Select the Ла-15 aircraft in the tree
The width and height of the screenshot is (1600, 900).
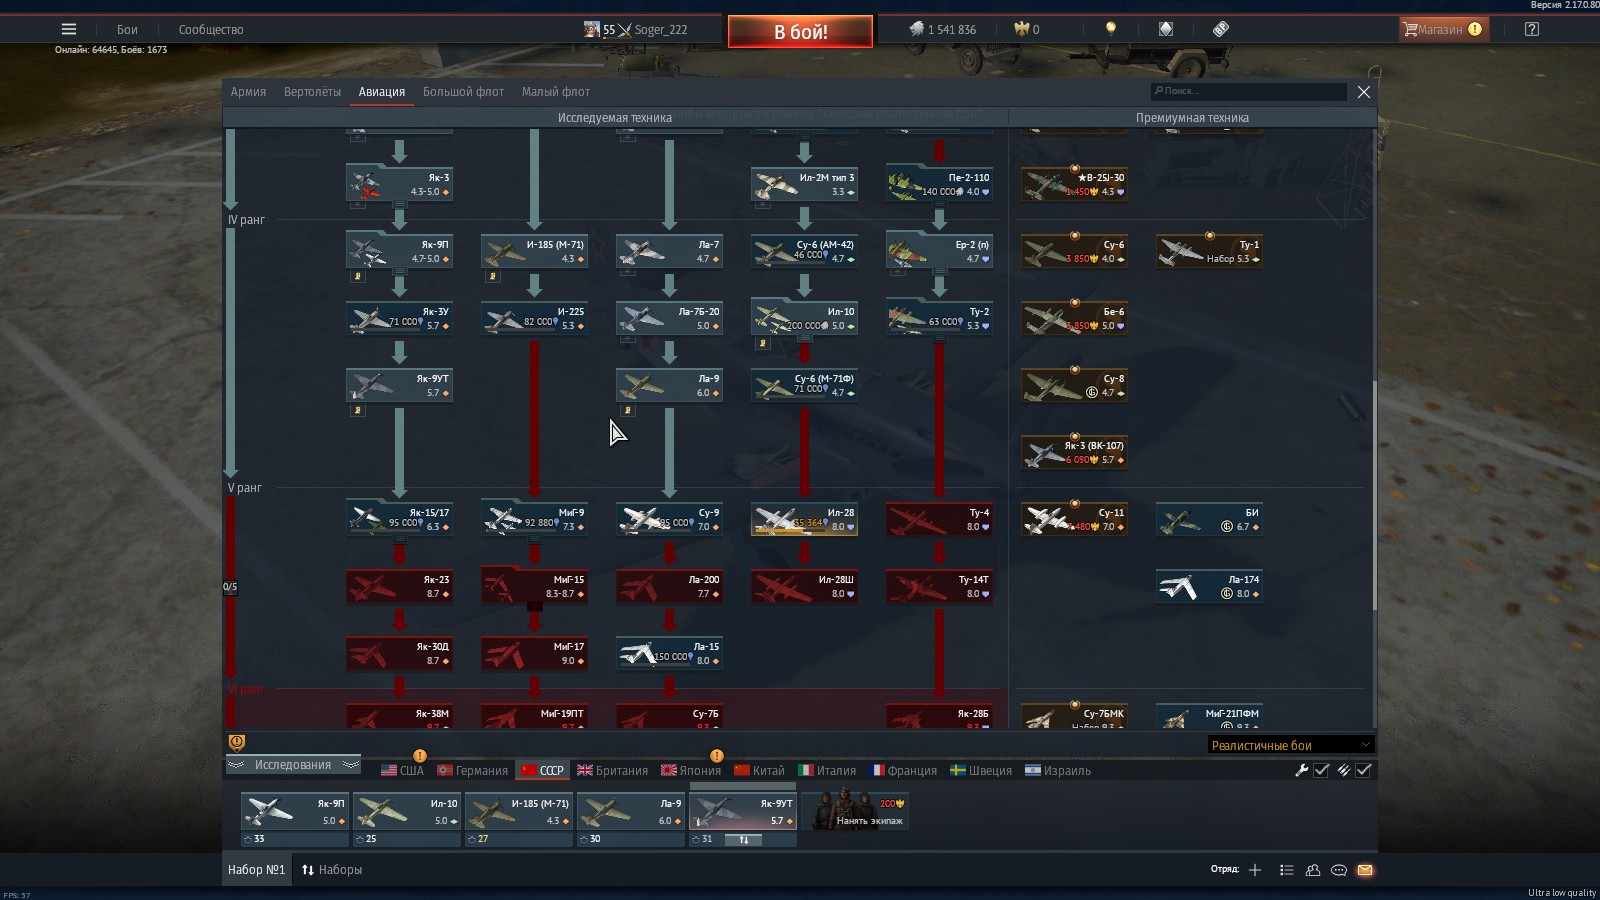(x=669, y=653)
